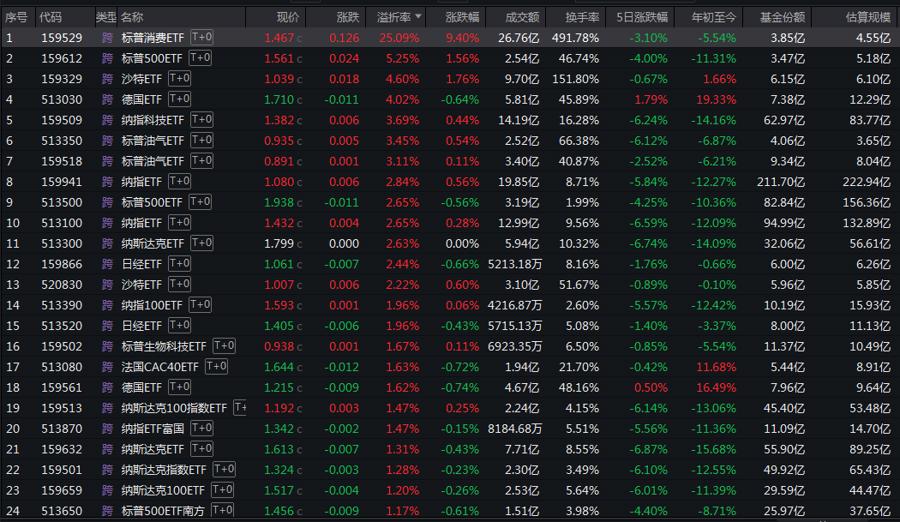Click the 名称 column header
Image resolution: width=900 pixels, height=522 pixels.
(133, 17)
